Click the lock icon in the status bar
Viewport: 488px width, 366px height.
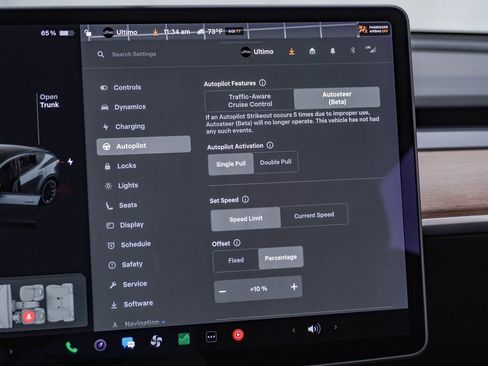pos(88,33)
